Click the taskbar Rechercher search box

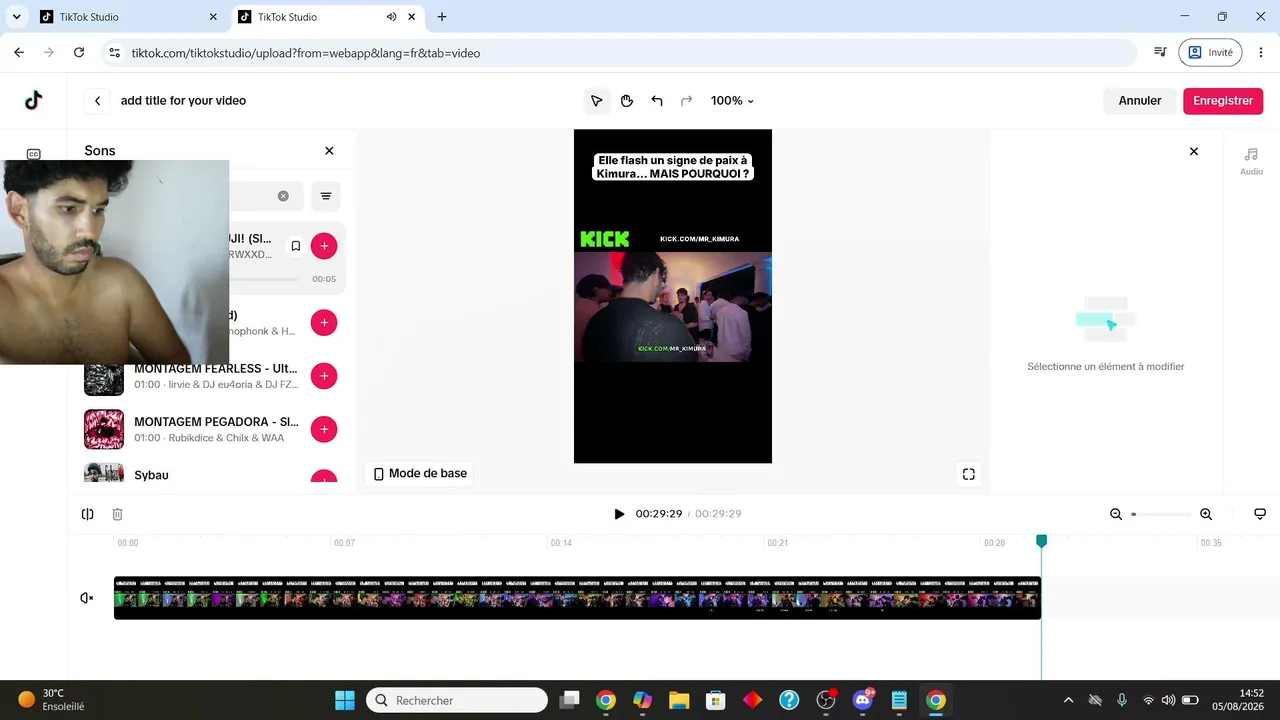457,700
